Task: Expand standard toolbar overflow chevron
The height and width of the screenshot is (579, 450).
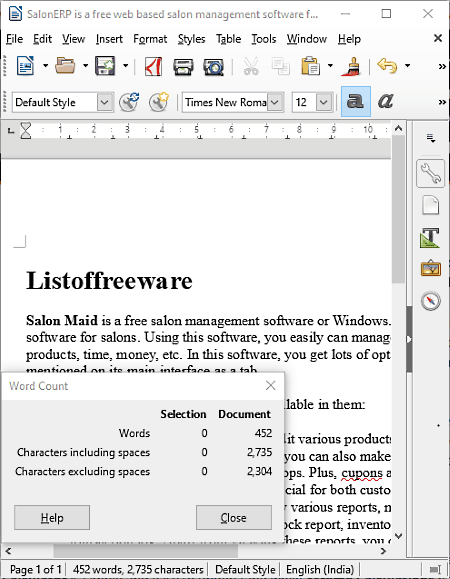Action: click(442, 66)
